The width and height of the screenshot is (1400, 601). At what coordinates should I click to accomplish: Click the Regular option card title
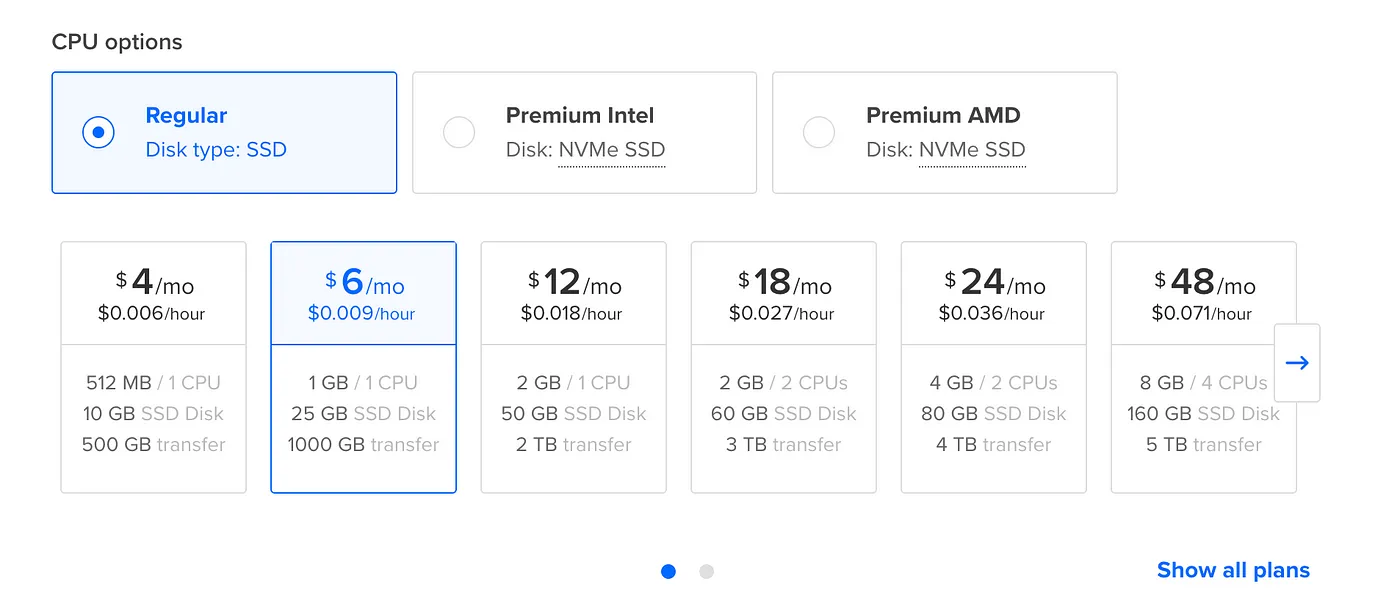[186, 115]
